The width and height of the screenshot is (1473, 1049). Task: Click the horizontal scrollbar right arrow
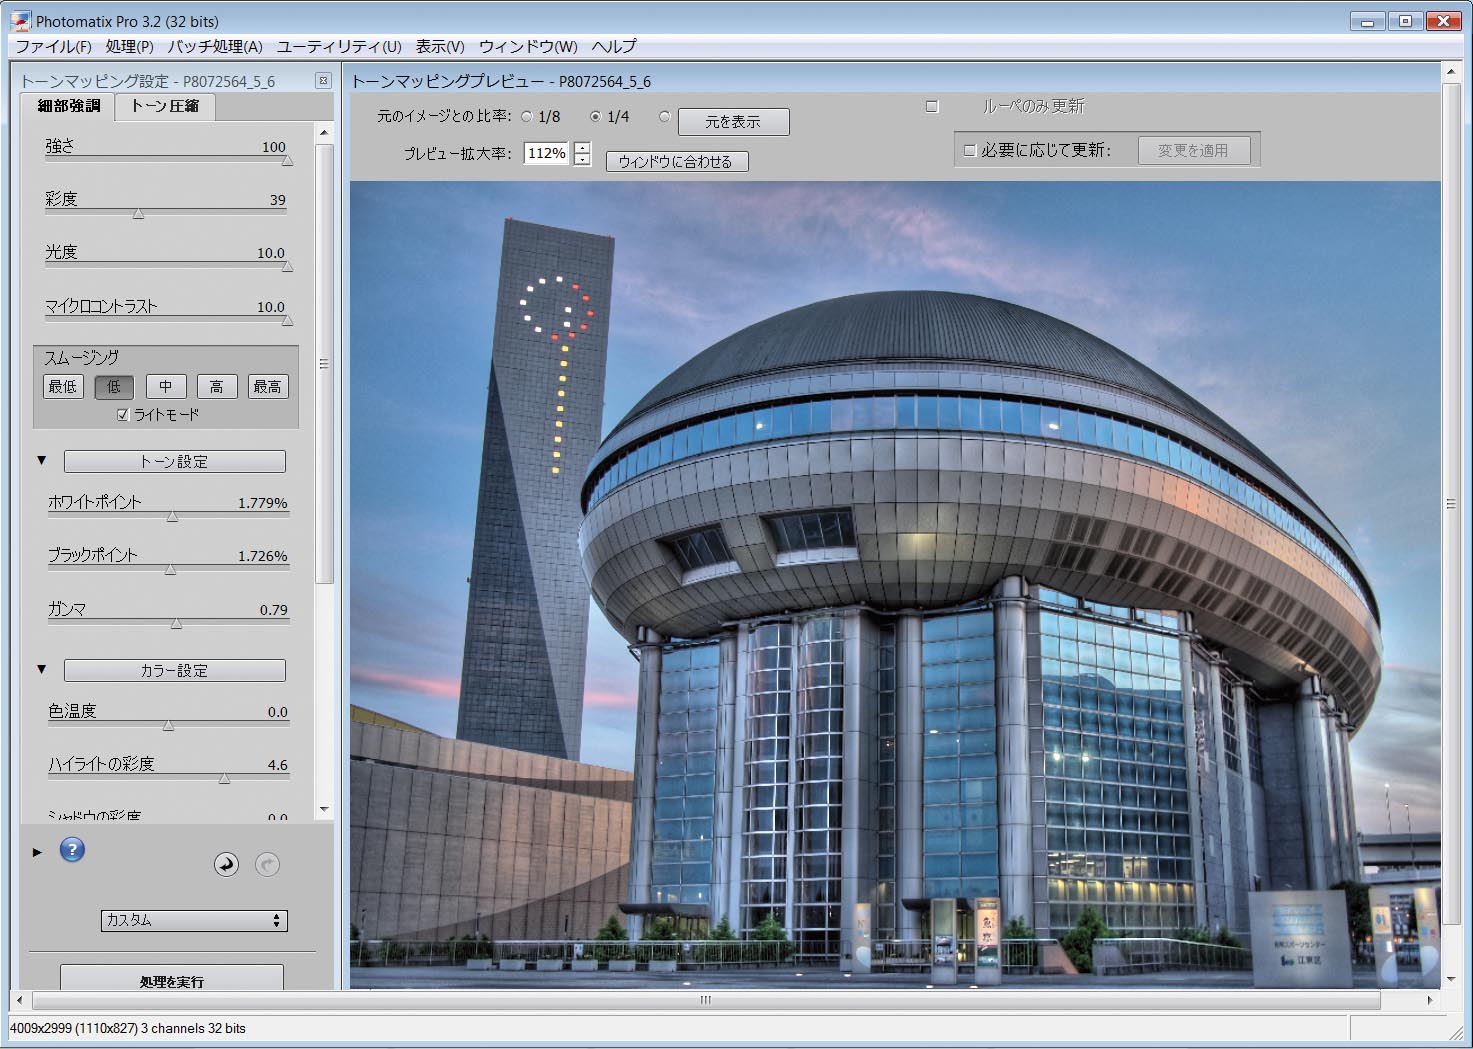(1430, 1000)
